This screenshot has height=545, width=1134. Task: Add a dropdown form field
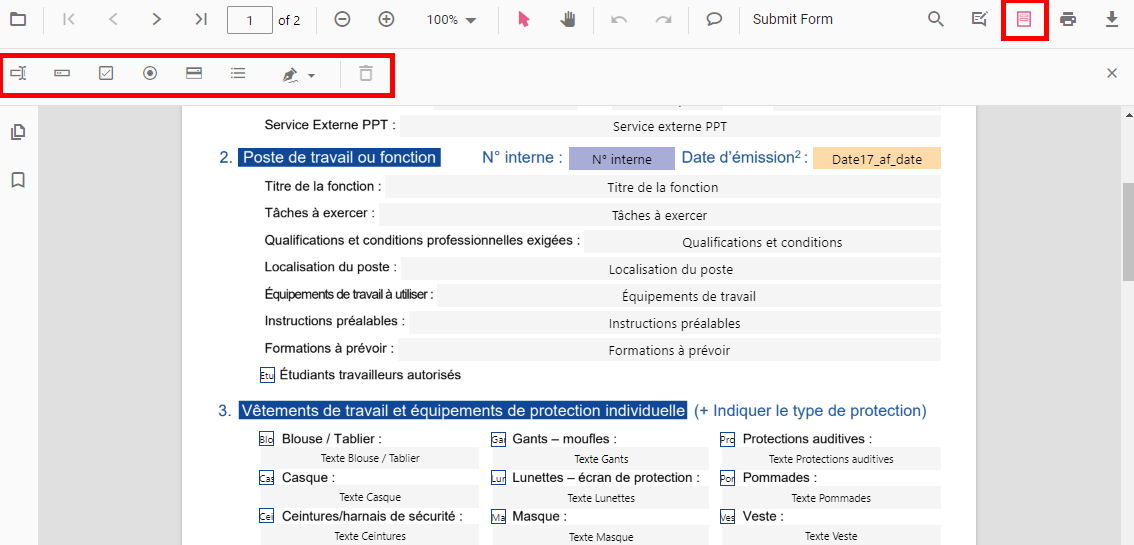click(x=194, y=73)
